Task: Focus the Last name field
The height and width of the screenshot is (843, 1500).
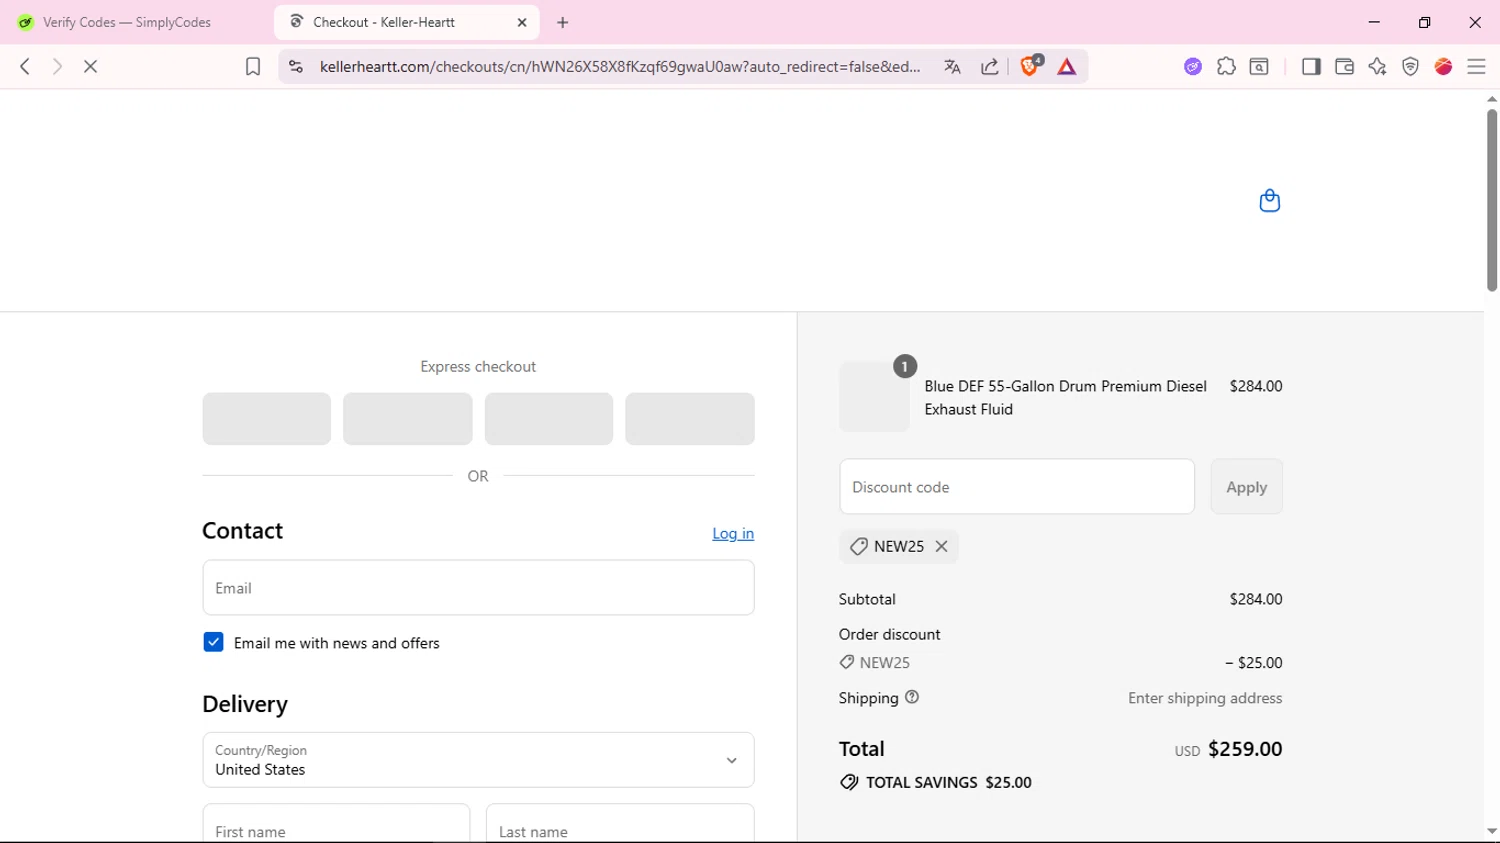Action: point(620,824)
